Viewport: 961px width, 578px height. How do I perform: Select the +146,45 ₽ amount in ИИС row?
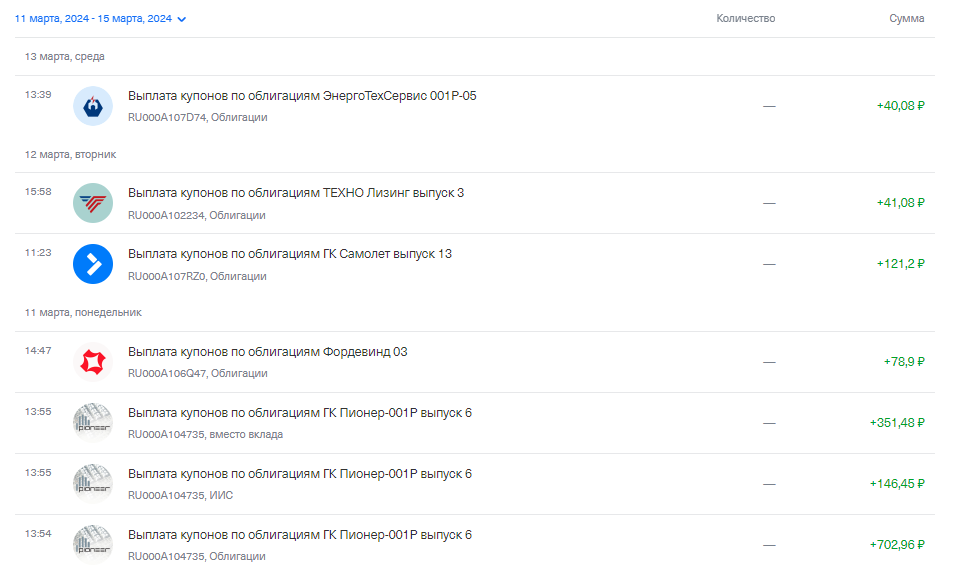[897, 484]
